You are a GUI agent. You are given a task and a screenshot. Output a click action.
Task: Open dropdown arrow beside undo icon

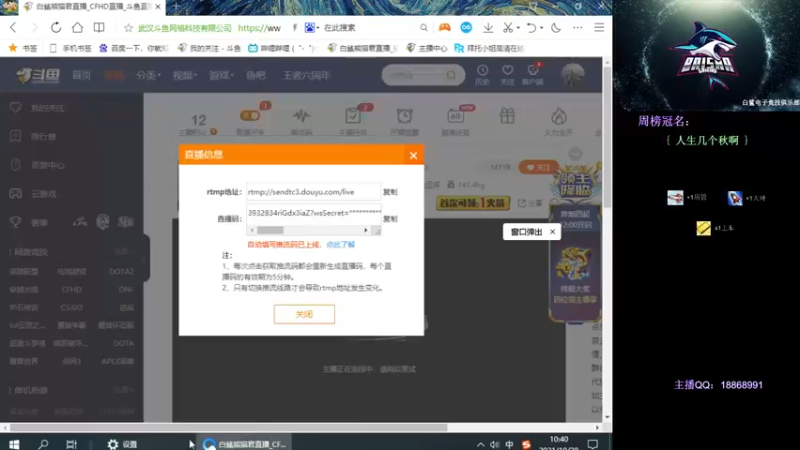tap(541, 28)
